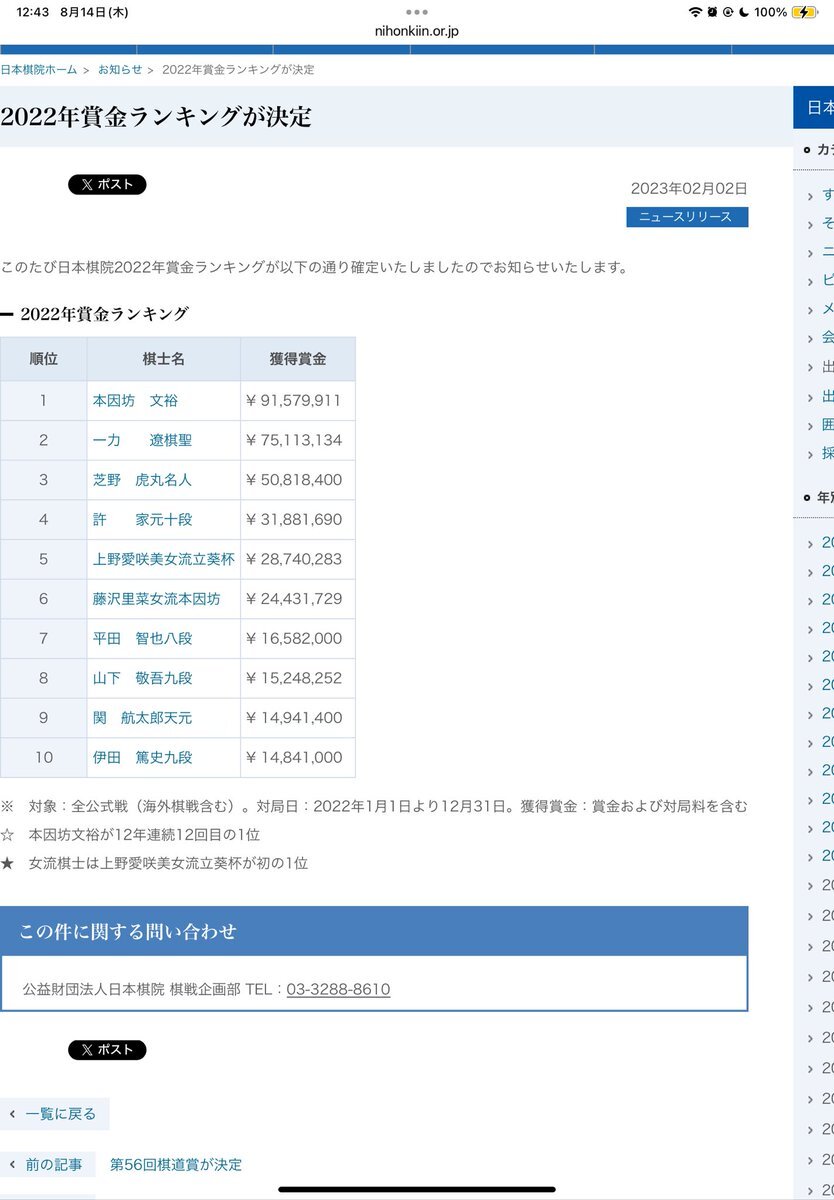The height and width of the screenshot is (1200, 834).
Task: Select the prize amount ¥31,881,690
Action: tap(293, 520)
